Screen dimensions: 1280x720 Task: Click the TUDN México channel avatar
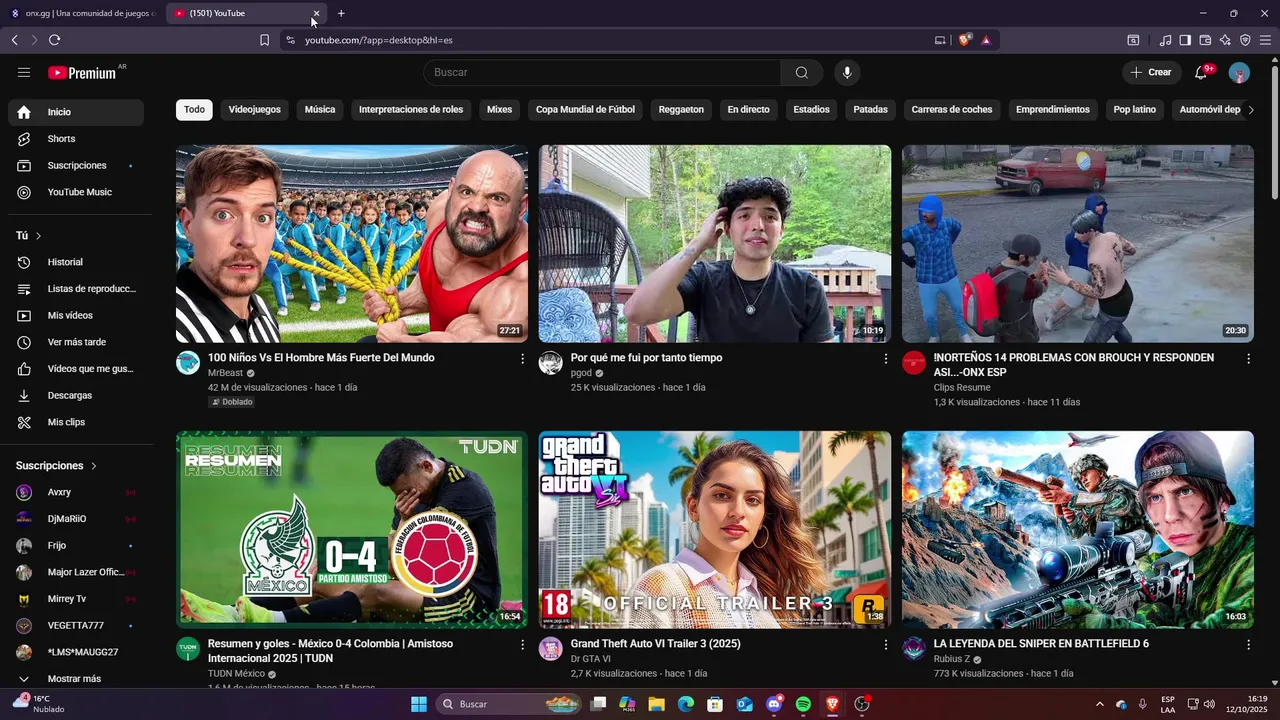pos(188,649)
